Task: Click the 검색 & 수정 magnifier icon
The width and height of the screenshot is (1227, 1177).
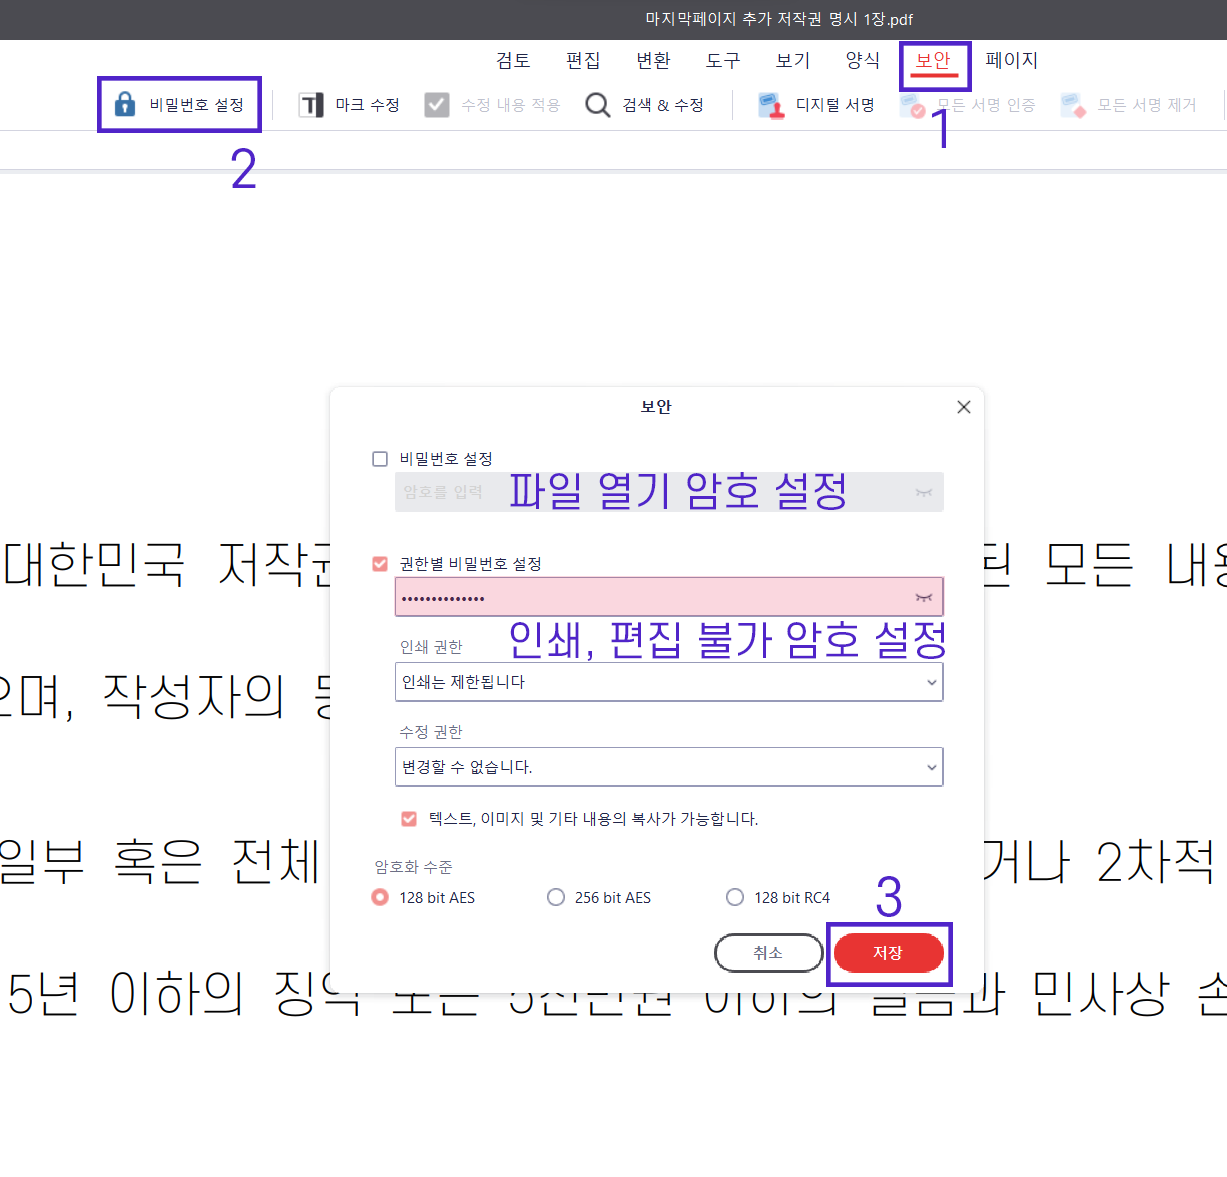Action: tap(598, 105)
